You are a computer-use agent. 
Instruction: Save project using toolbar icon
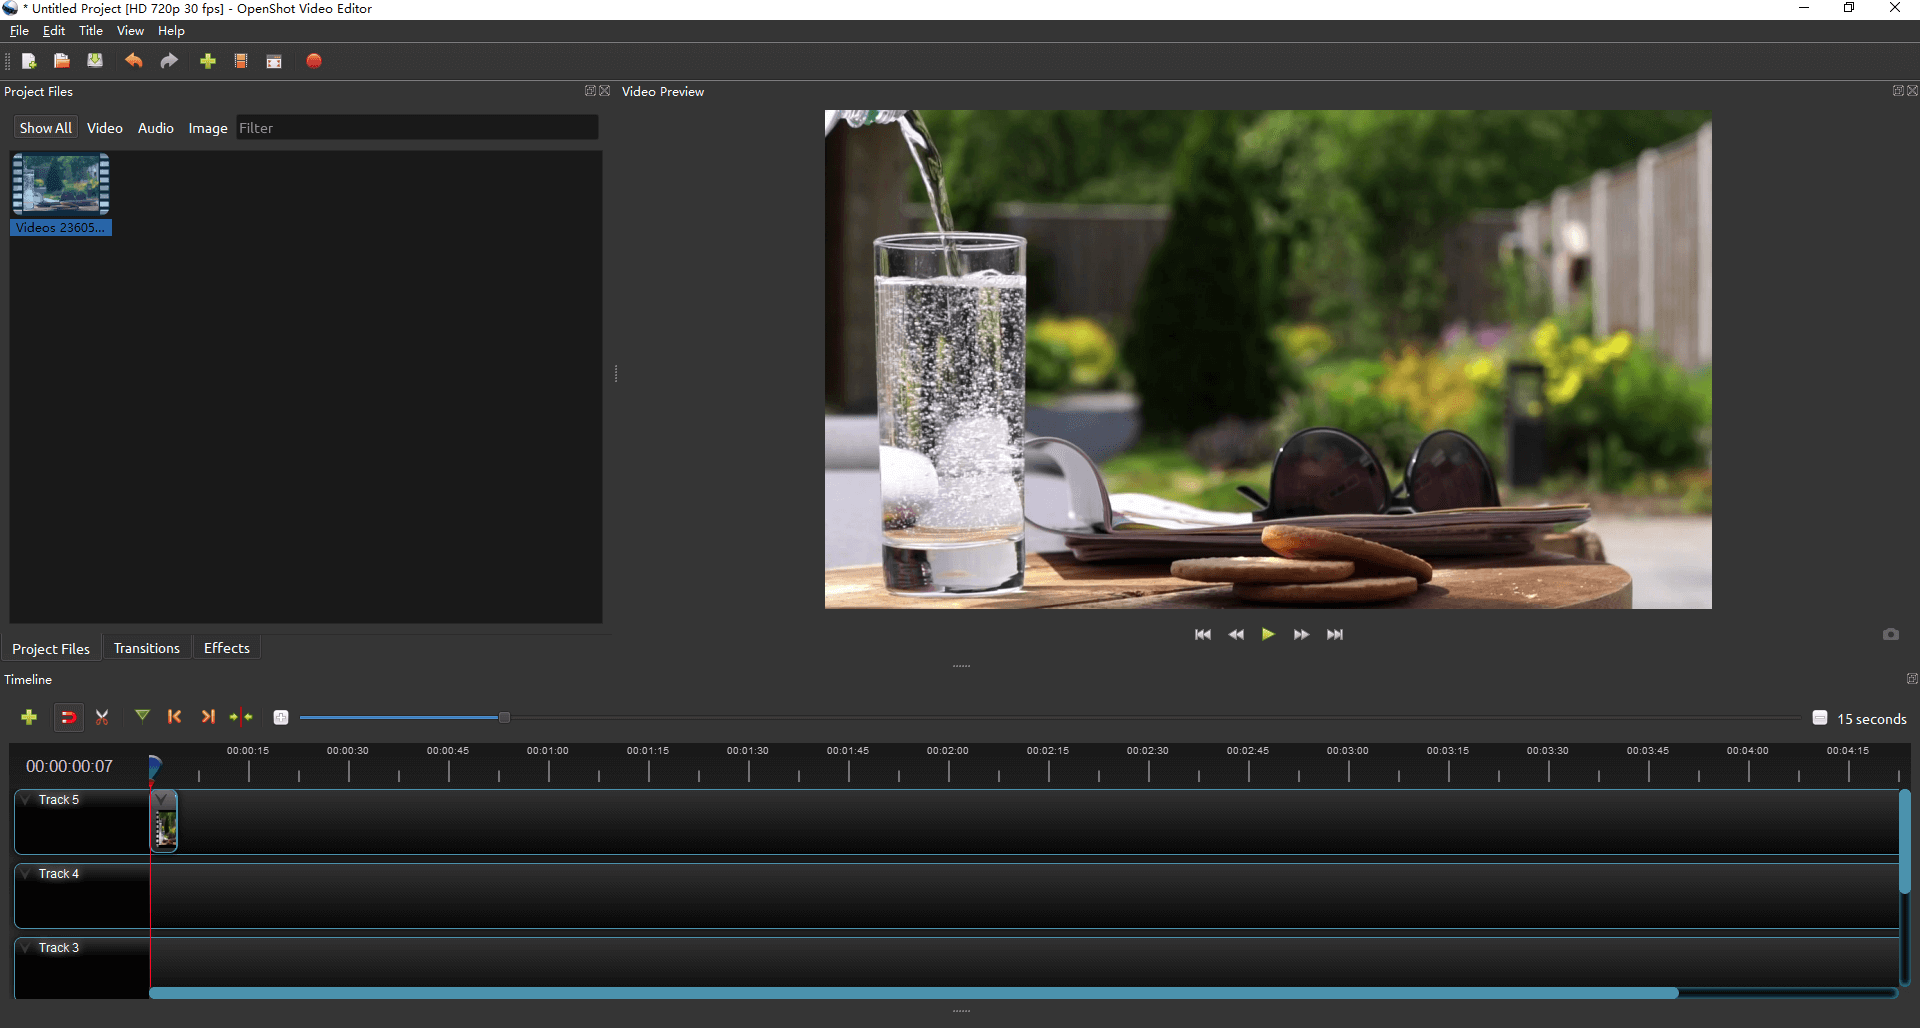(95, 61)
